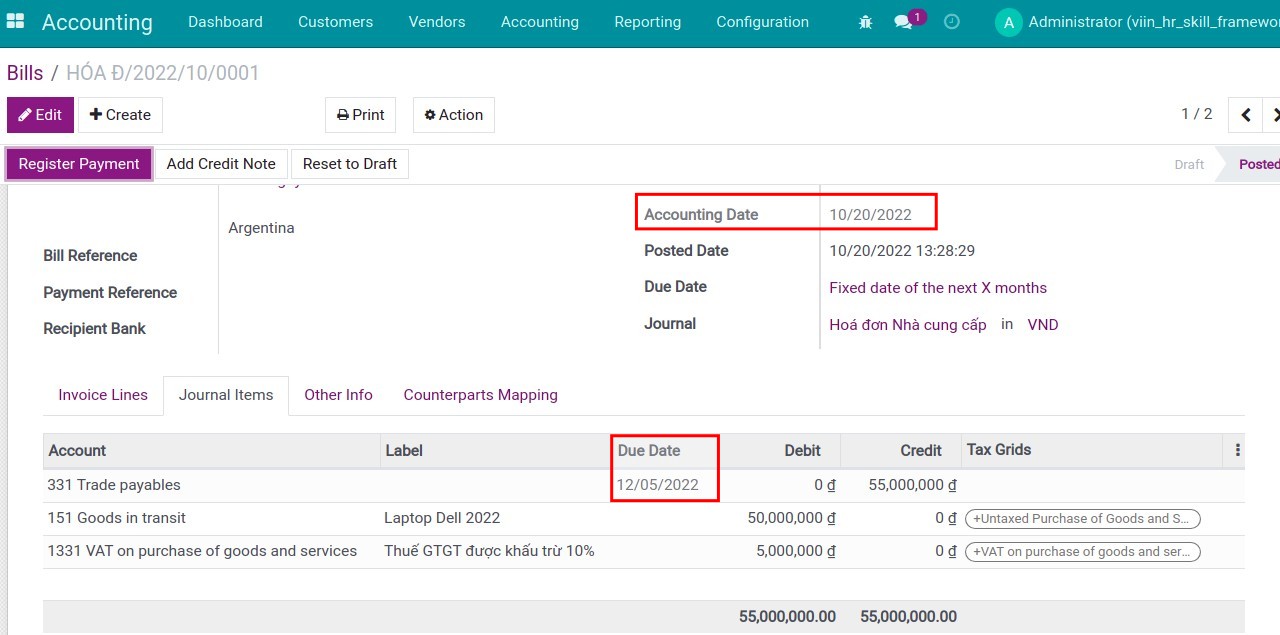
Task: Select the Posted status stage
Action: (x=1257, y=163)
